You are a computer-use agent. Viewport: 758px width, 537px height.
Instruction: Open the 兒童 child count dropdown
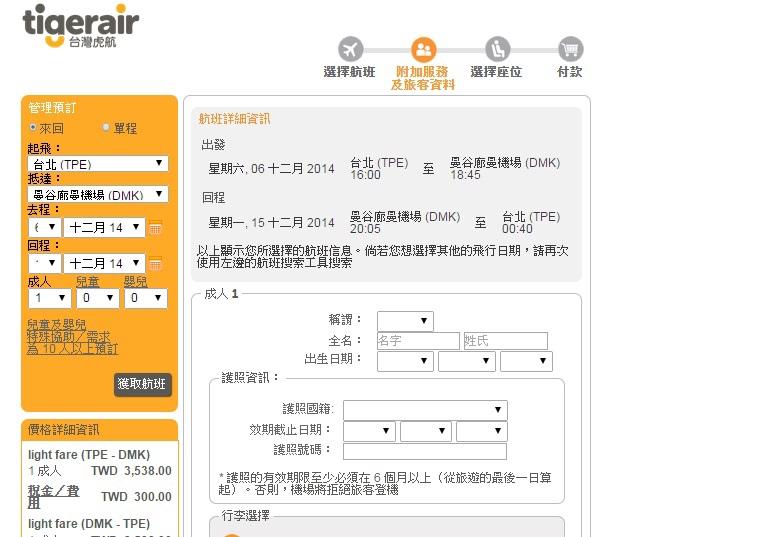(x=98, y=298)
